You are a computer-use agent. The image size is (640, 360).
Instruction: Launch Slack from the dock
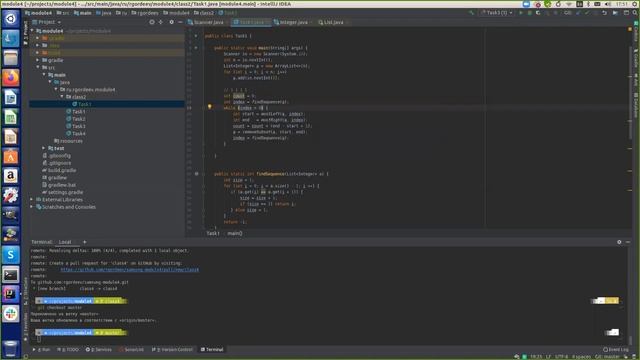[x=11, y=314]
